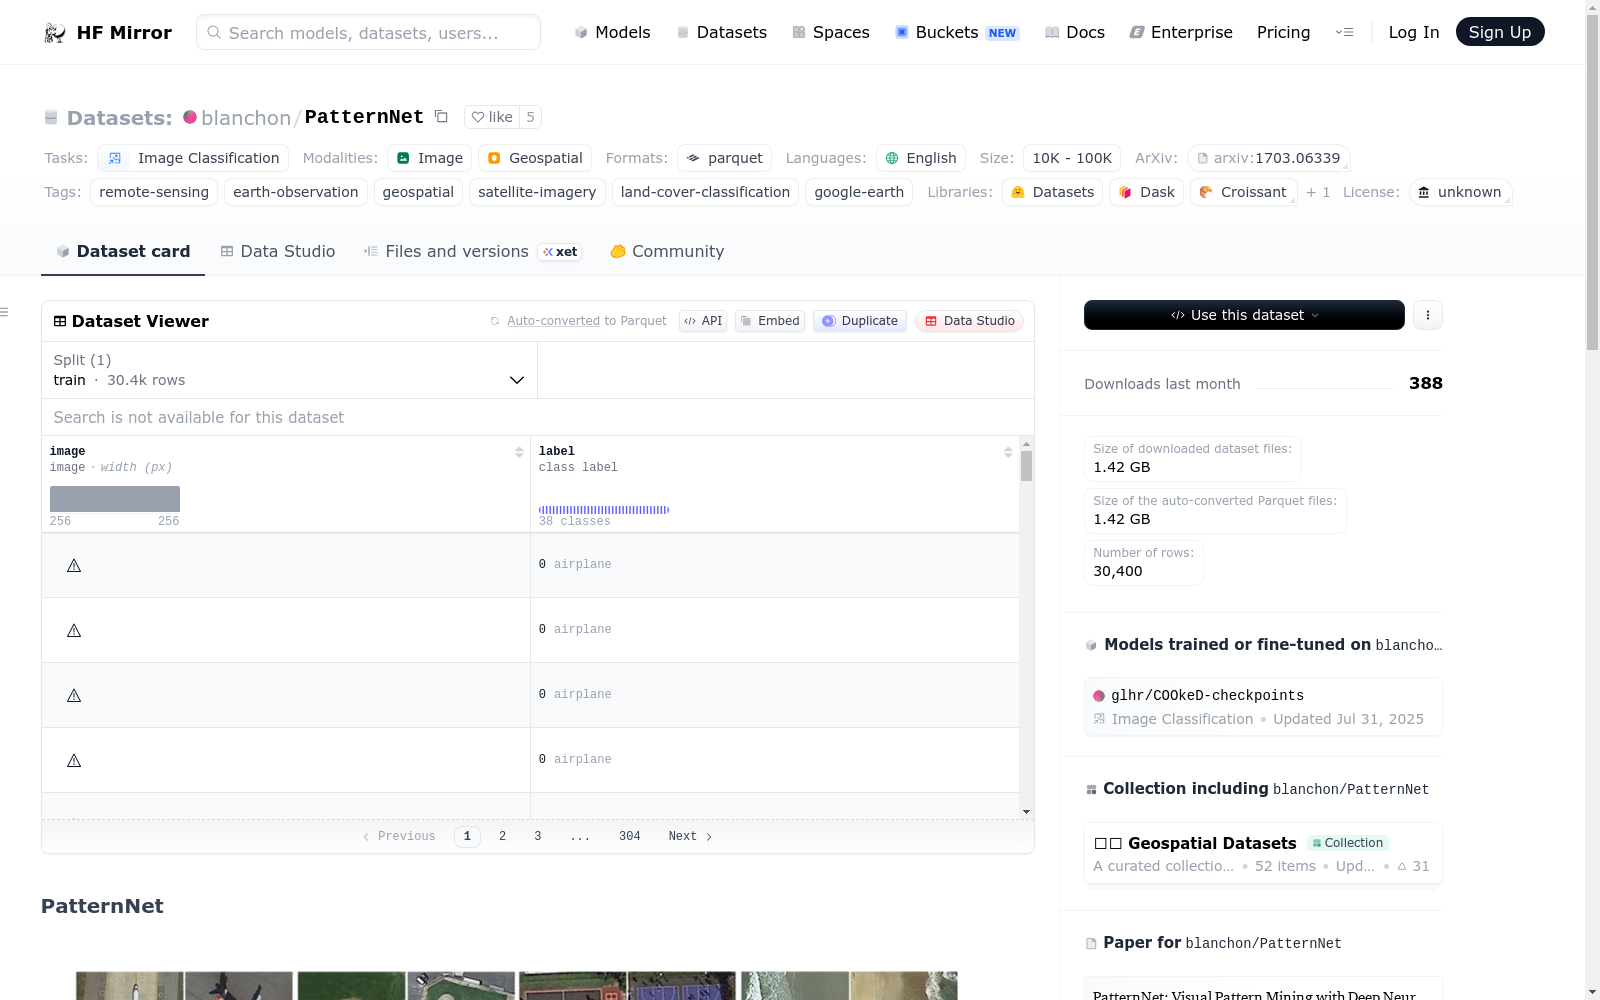Image resolution: width=1600 pixels, height=1000 pixels.
Task: Click the warning icon in first airplane row
Action: pyautogui.click(x=74, y=566)
